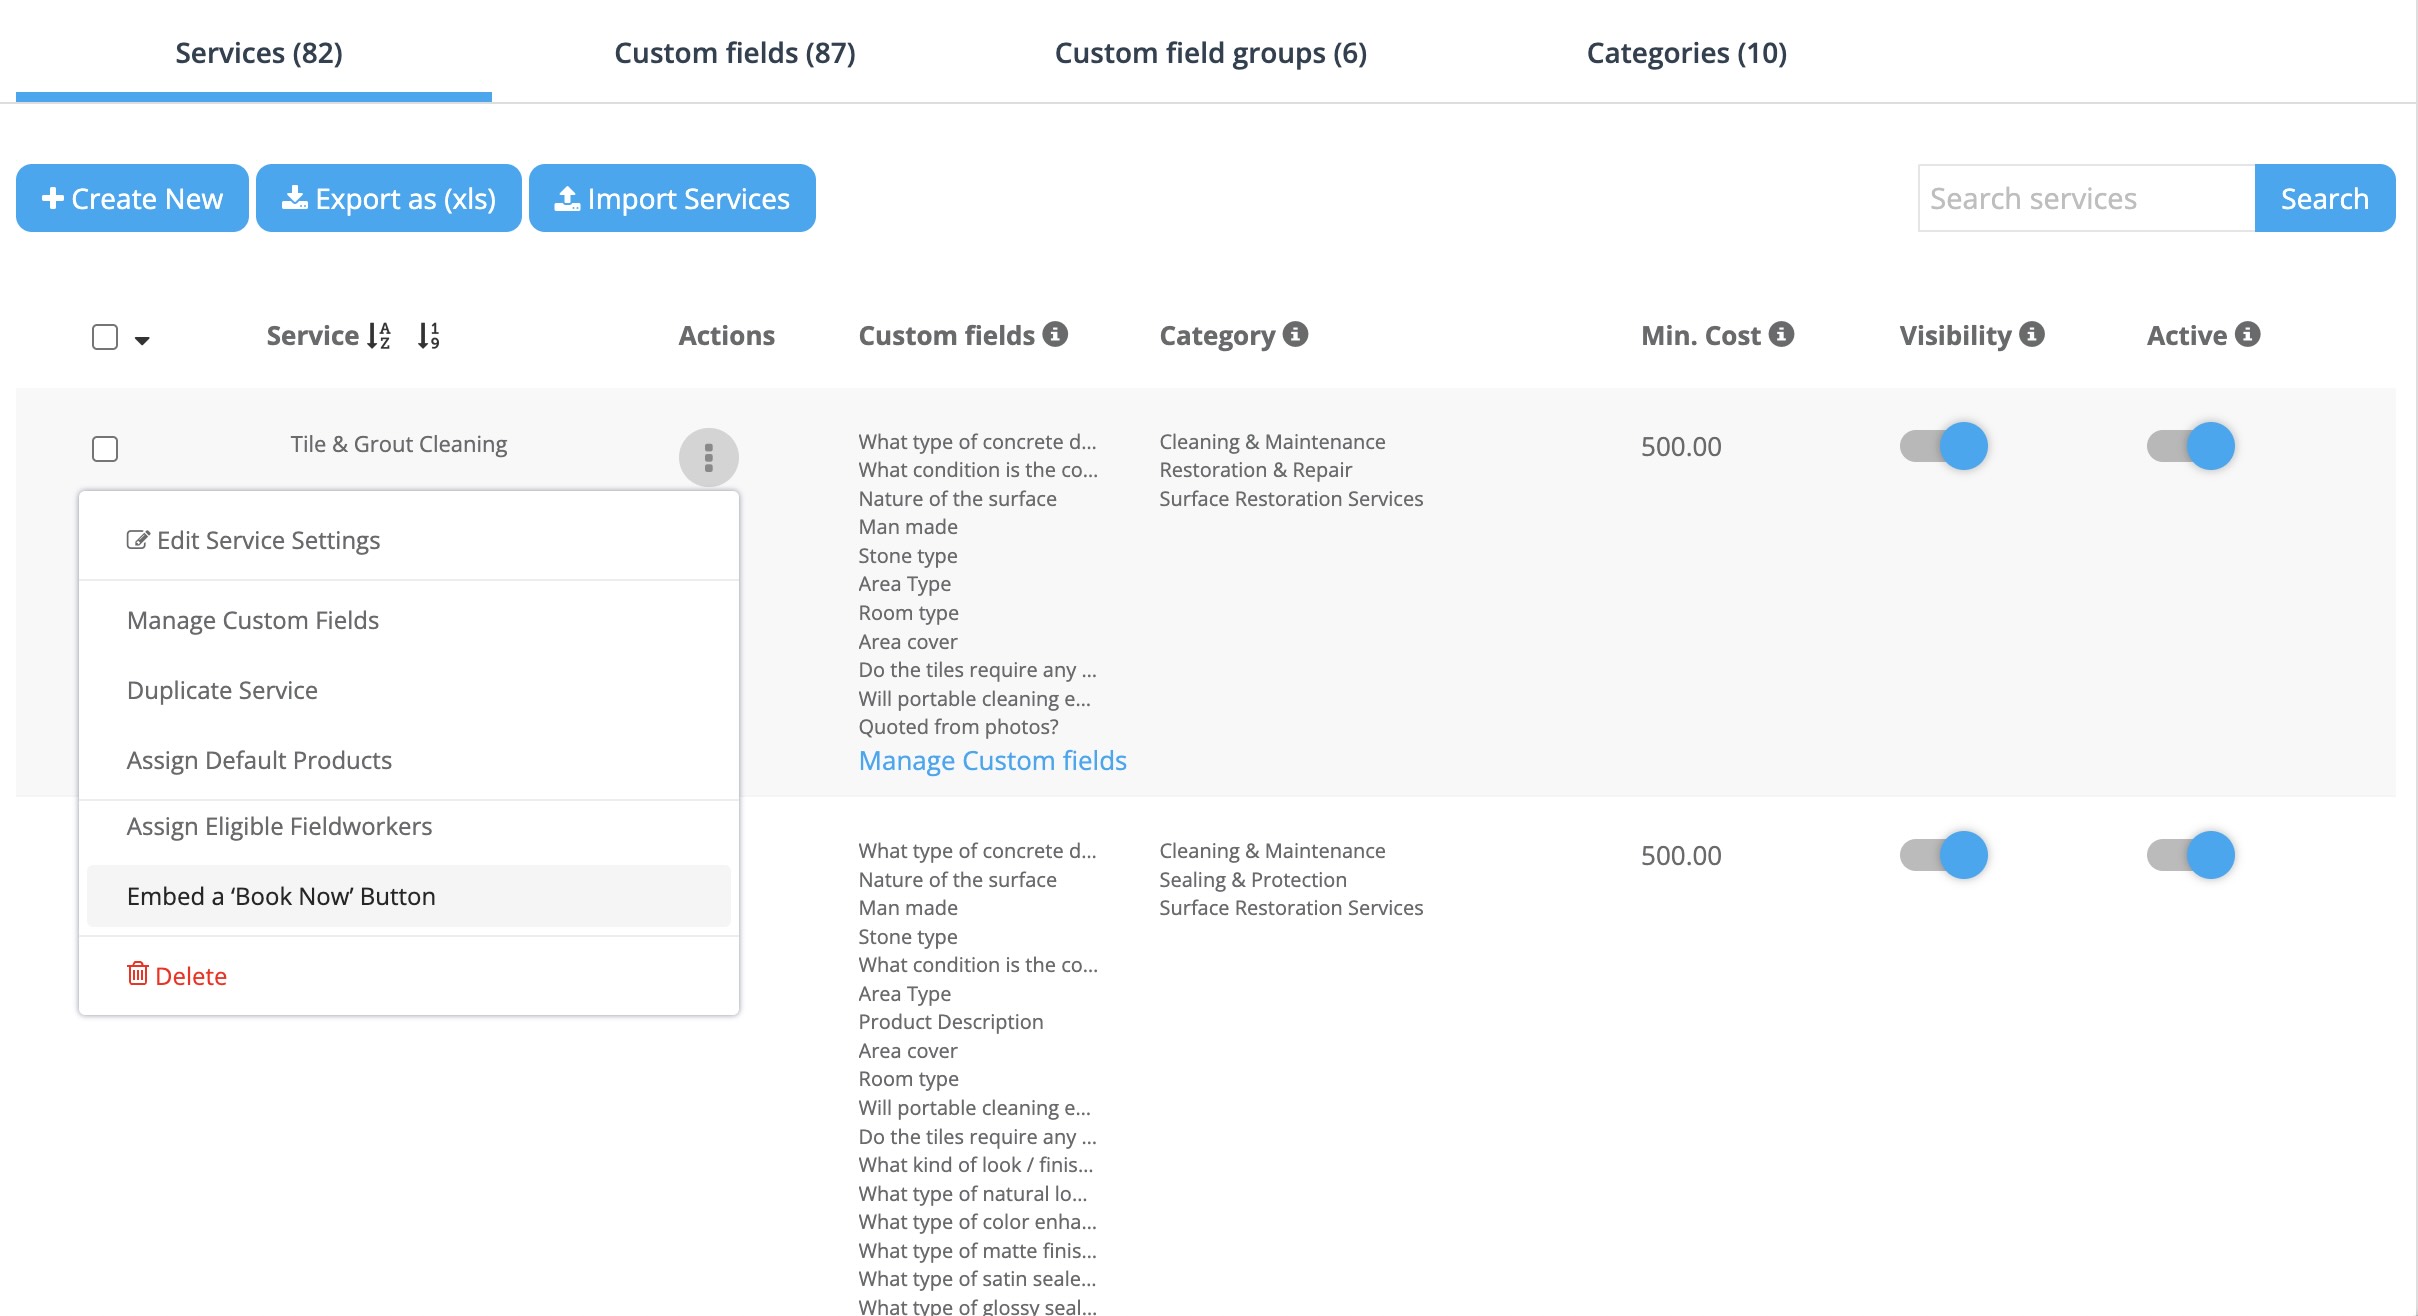Click the trash icon next to Delete

pyautogui.click(x=138, y=973)
